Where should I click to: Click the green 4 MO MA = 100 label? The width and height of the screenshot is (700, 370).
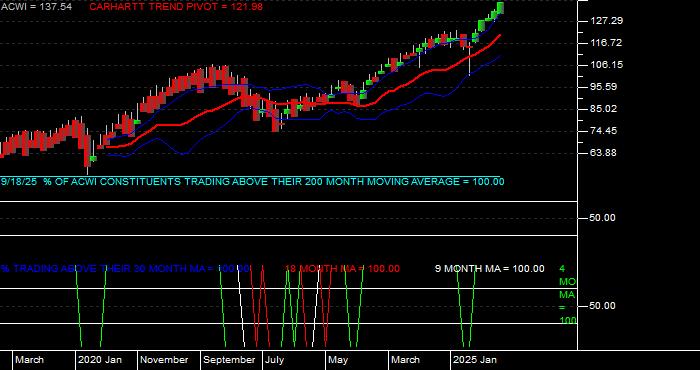pos(567,295)
